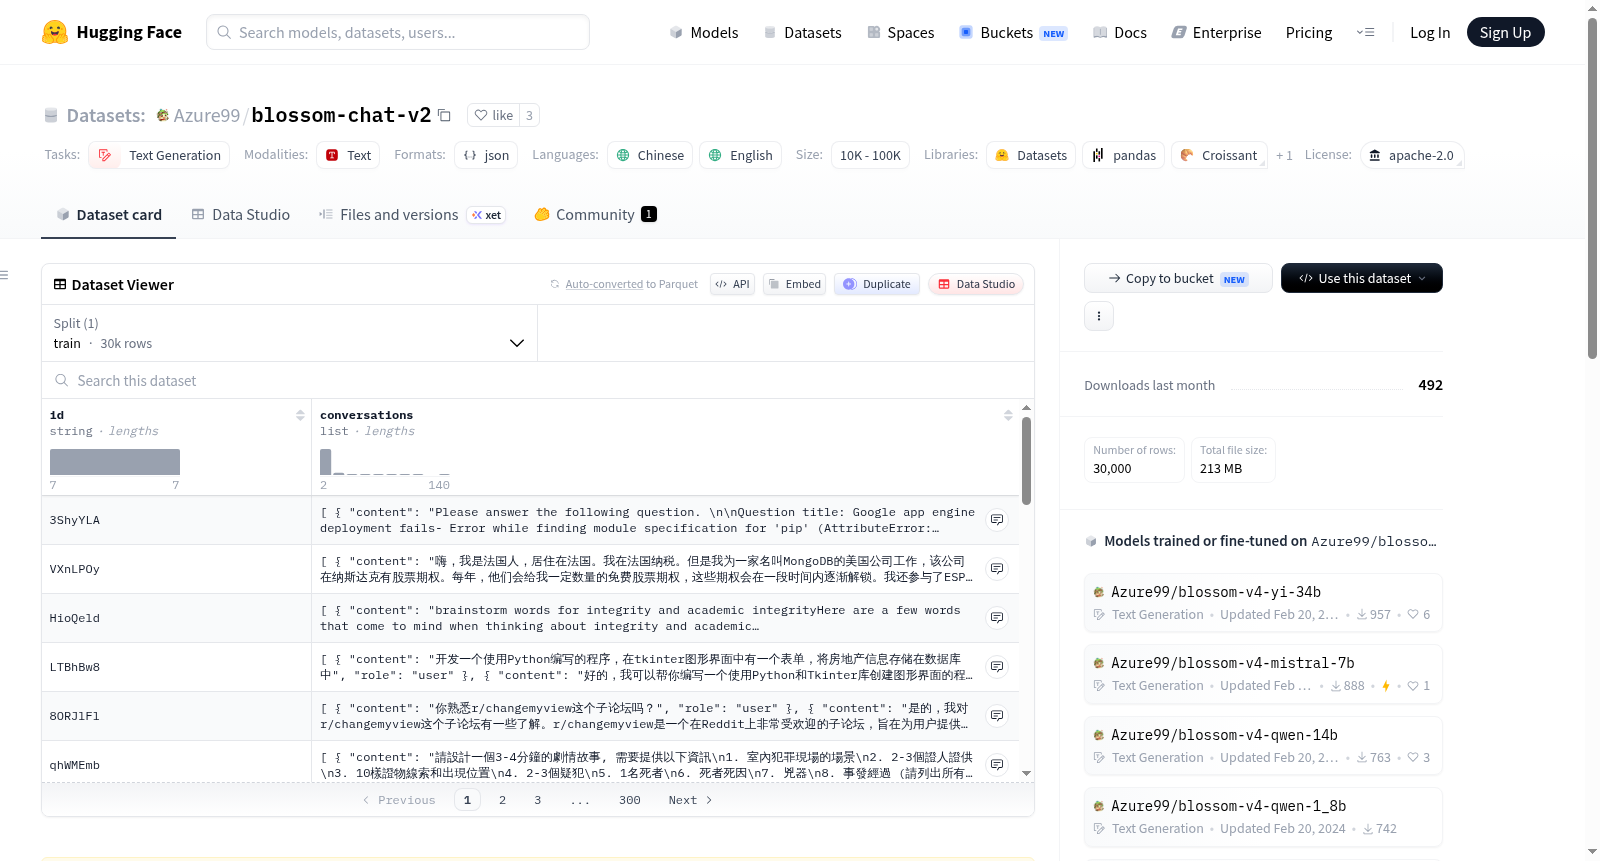The image size is (1600, 861).
Task: Click Next page in pagination
Action: tap(690, 800)
